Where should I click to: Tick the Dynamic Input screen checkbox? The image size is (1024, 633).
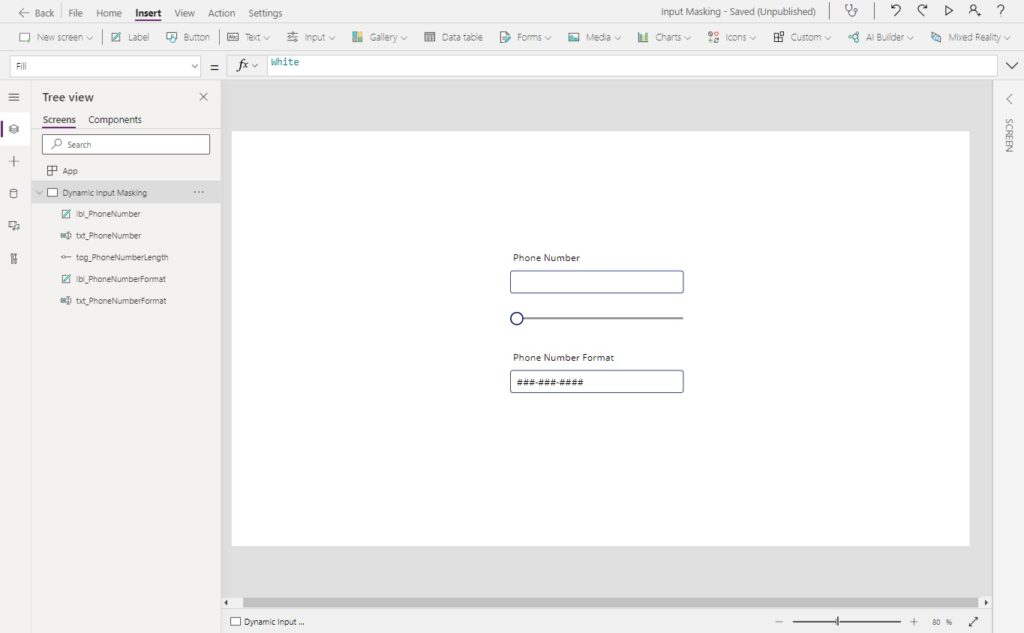[236, 622]
